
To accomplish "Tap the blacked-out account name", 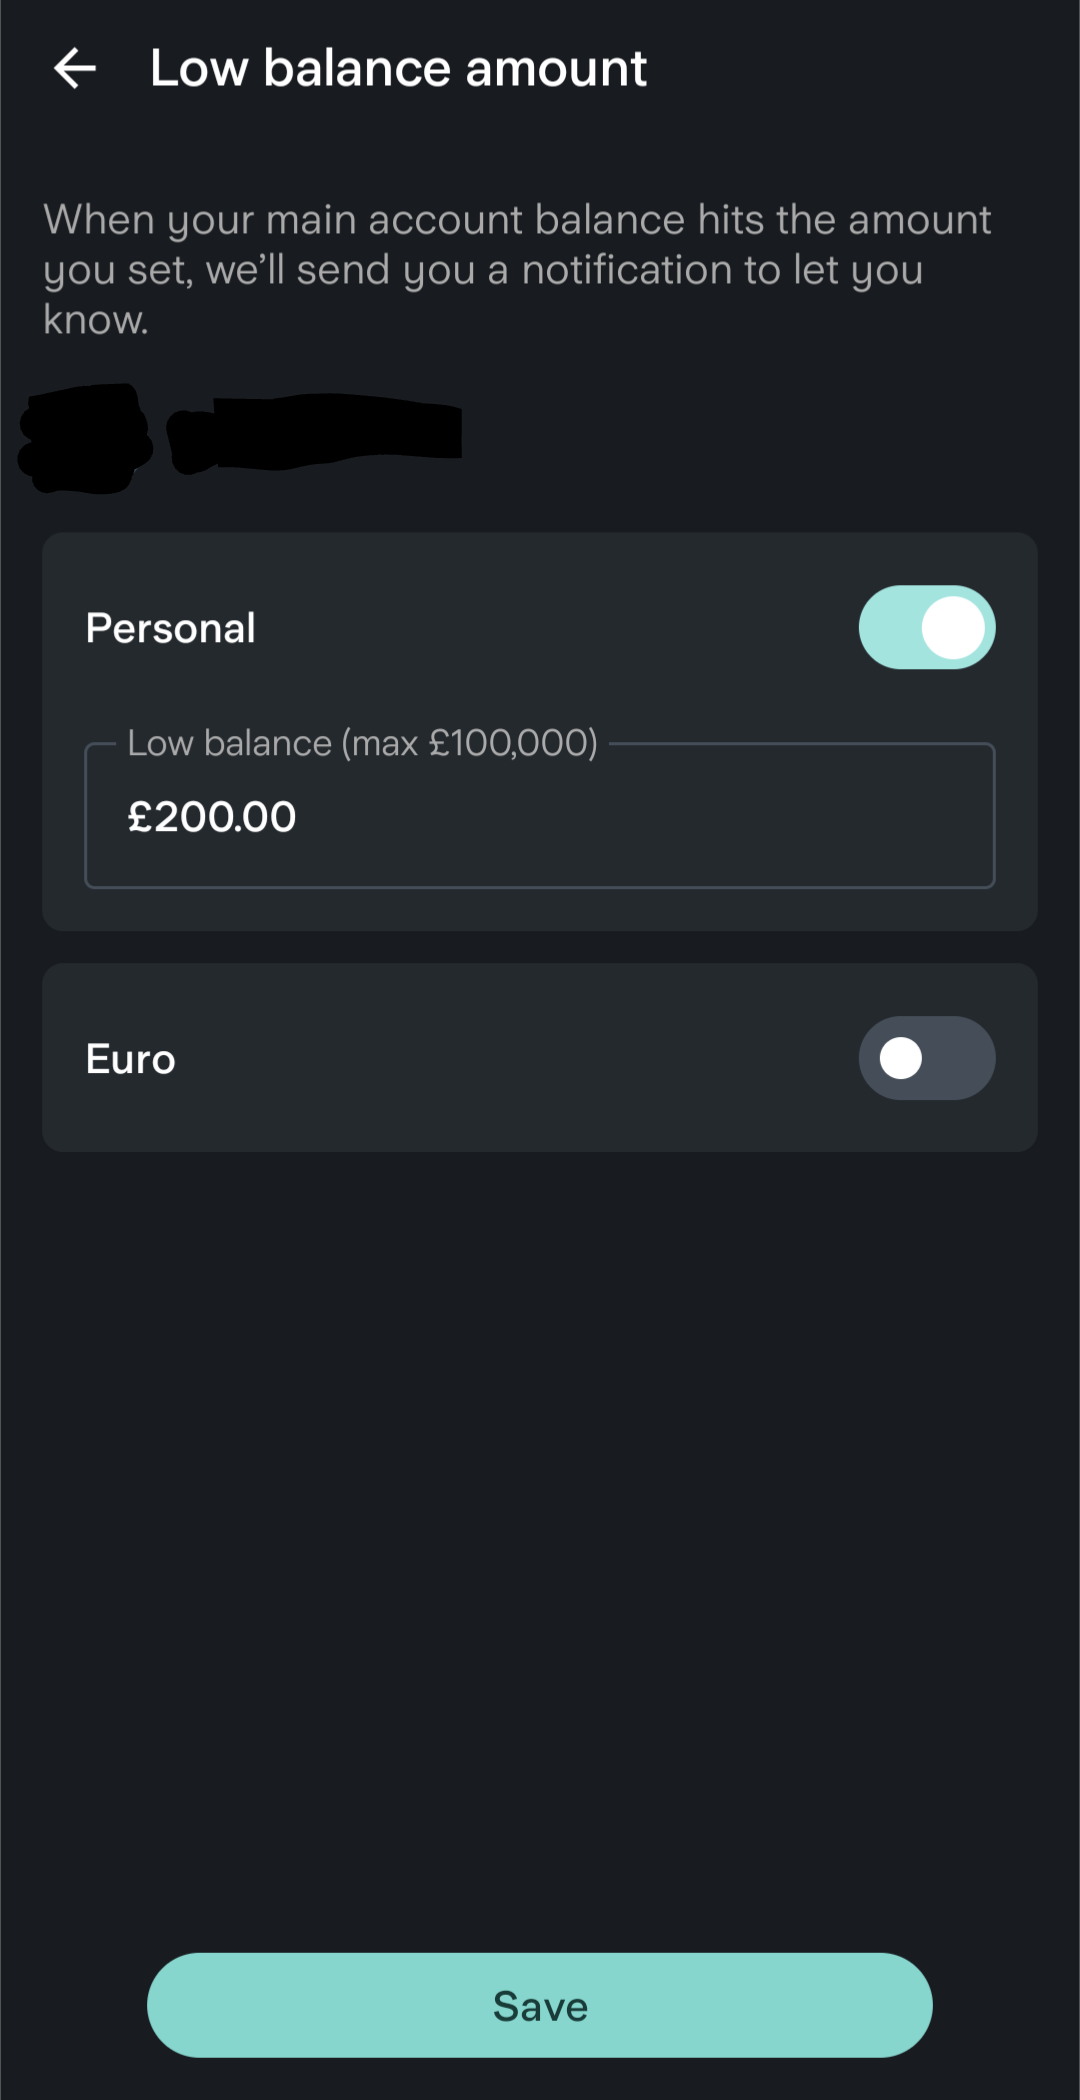I will point(240,437).
